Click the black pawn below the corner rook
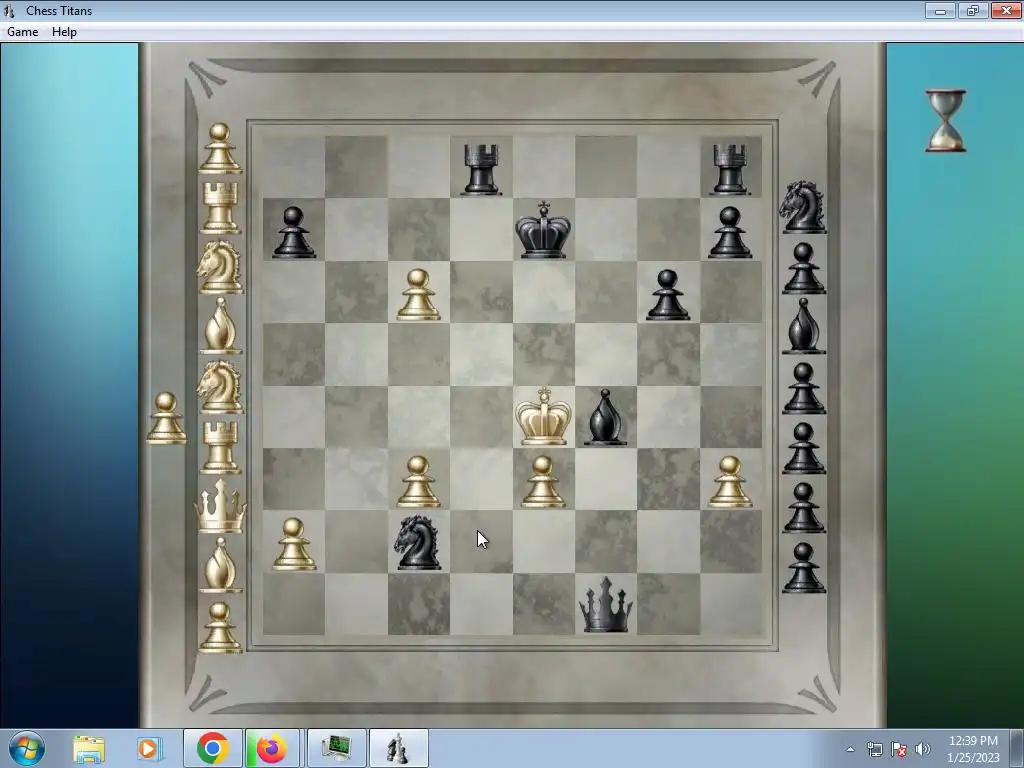Viewport: 1024px width, 768px height. (x=730, y=232)
